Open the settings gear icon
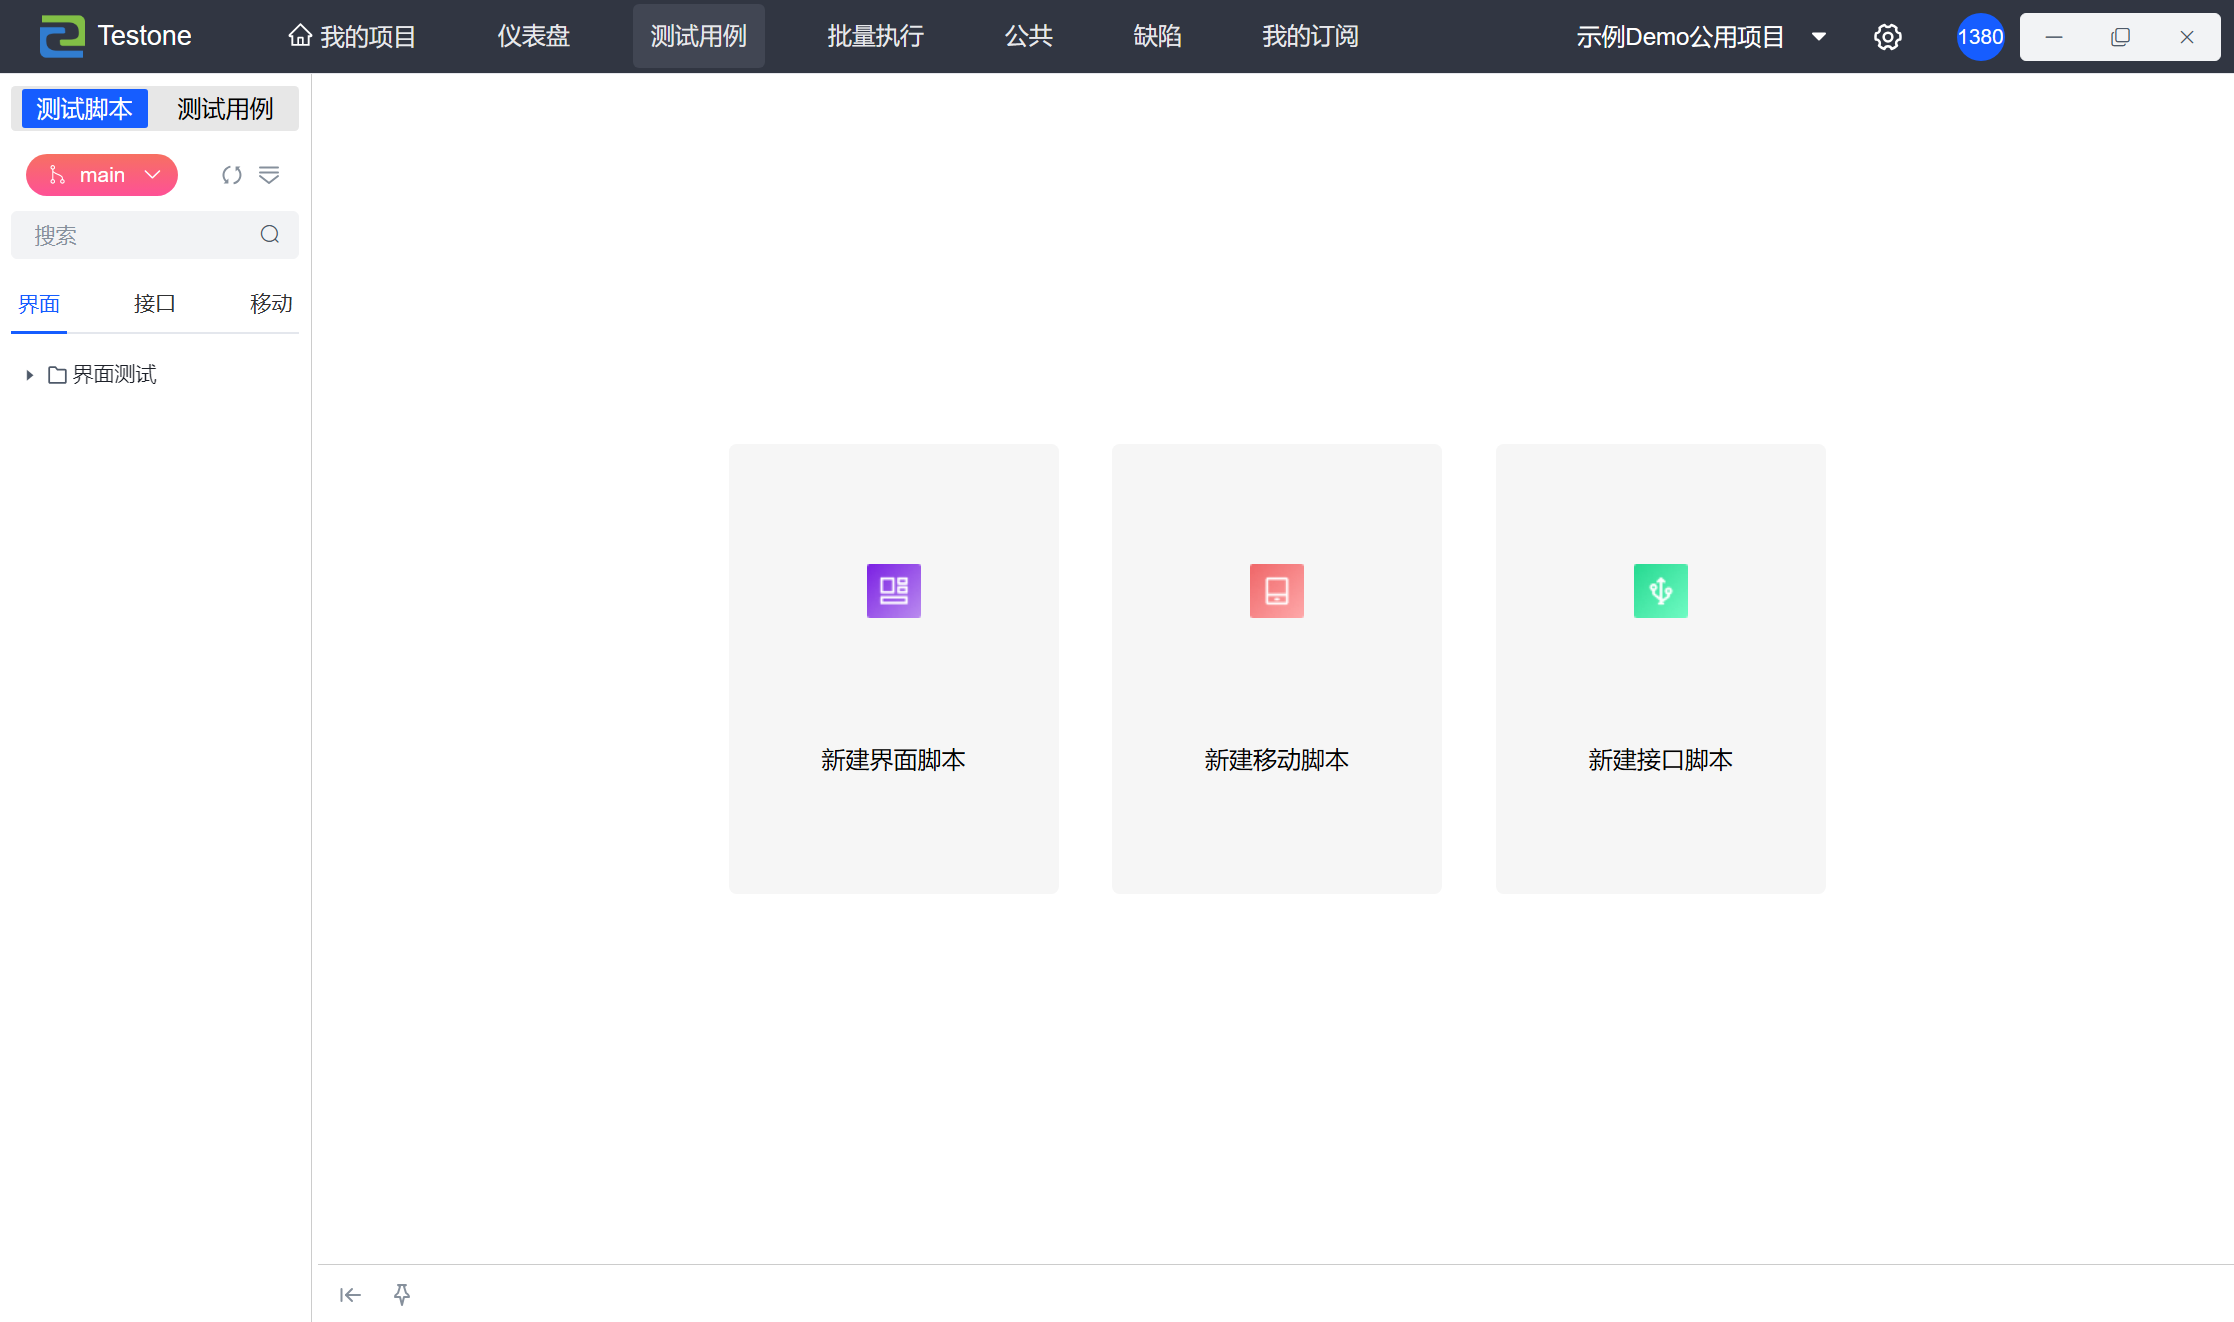Viewport: 2234px width, 1322px height. (1887, 37)
